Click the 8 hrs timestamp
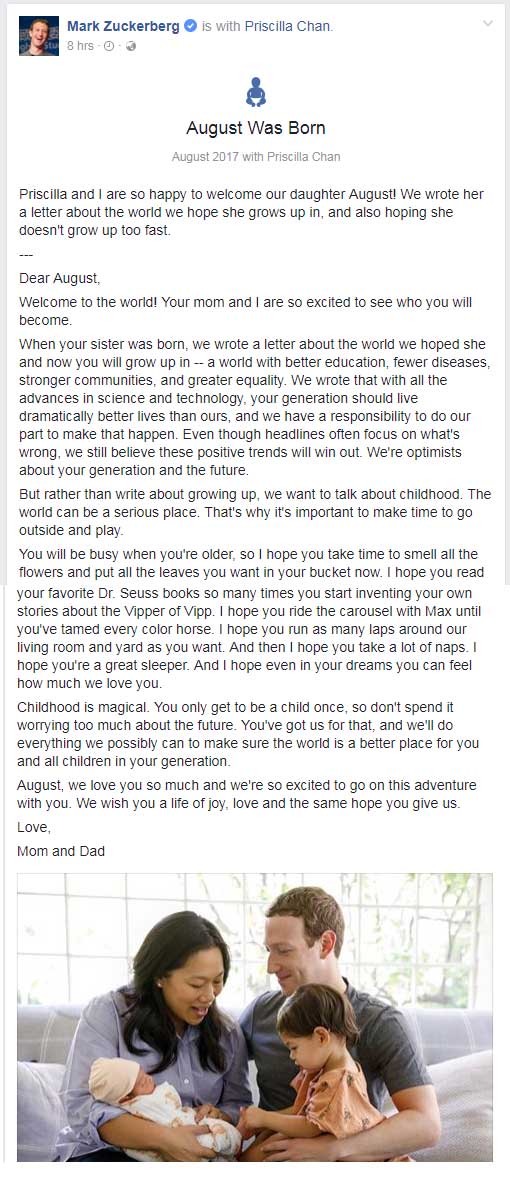 click(81, 46)
